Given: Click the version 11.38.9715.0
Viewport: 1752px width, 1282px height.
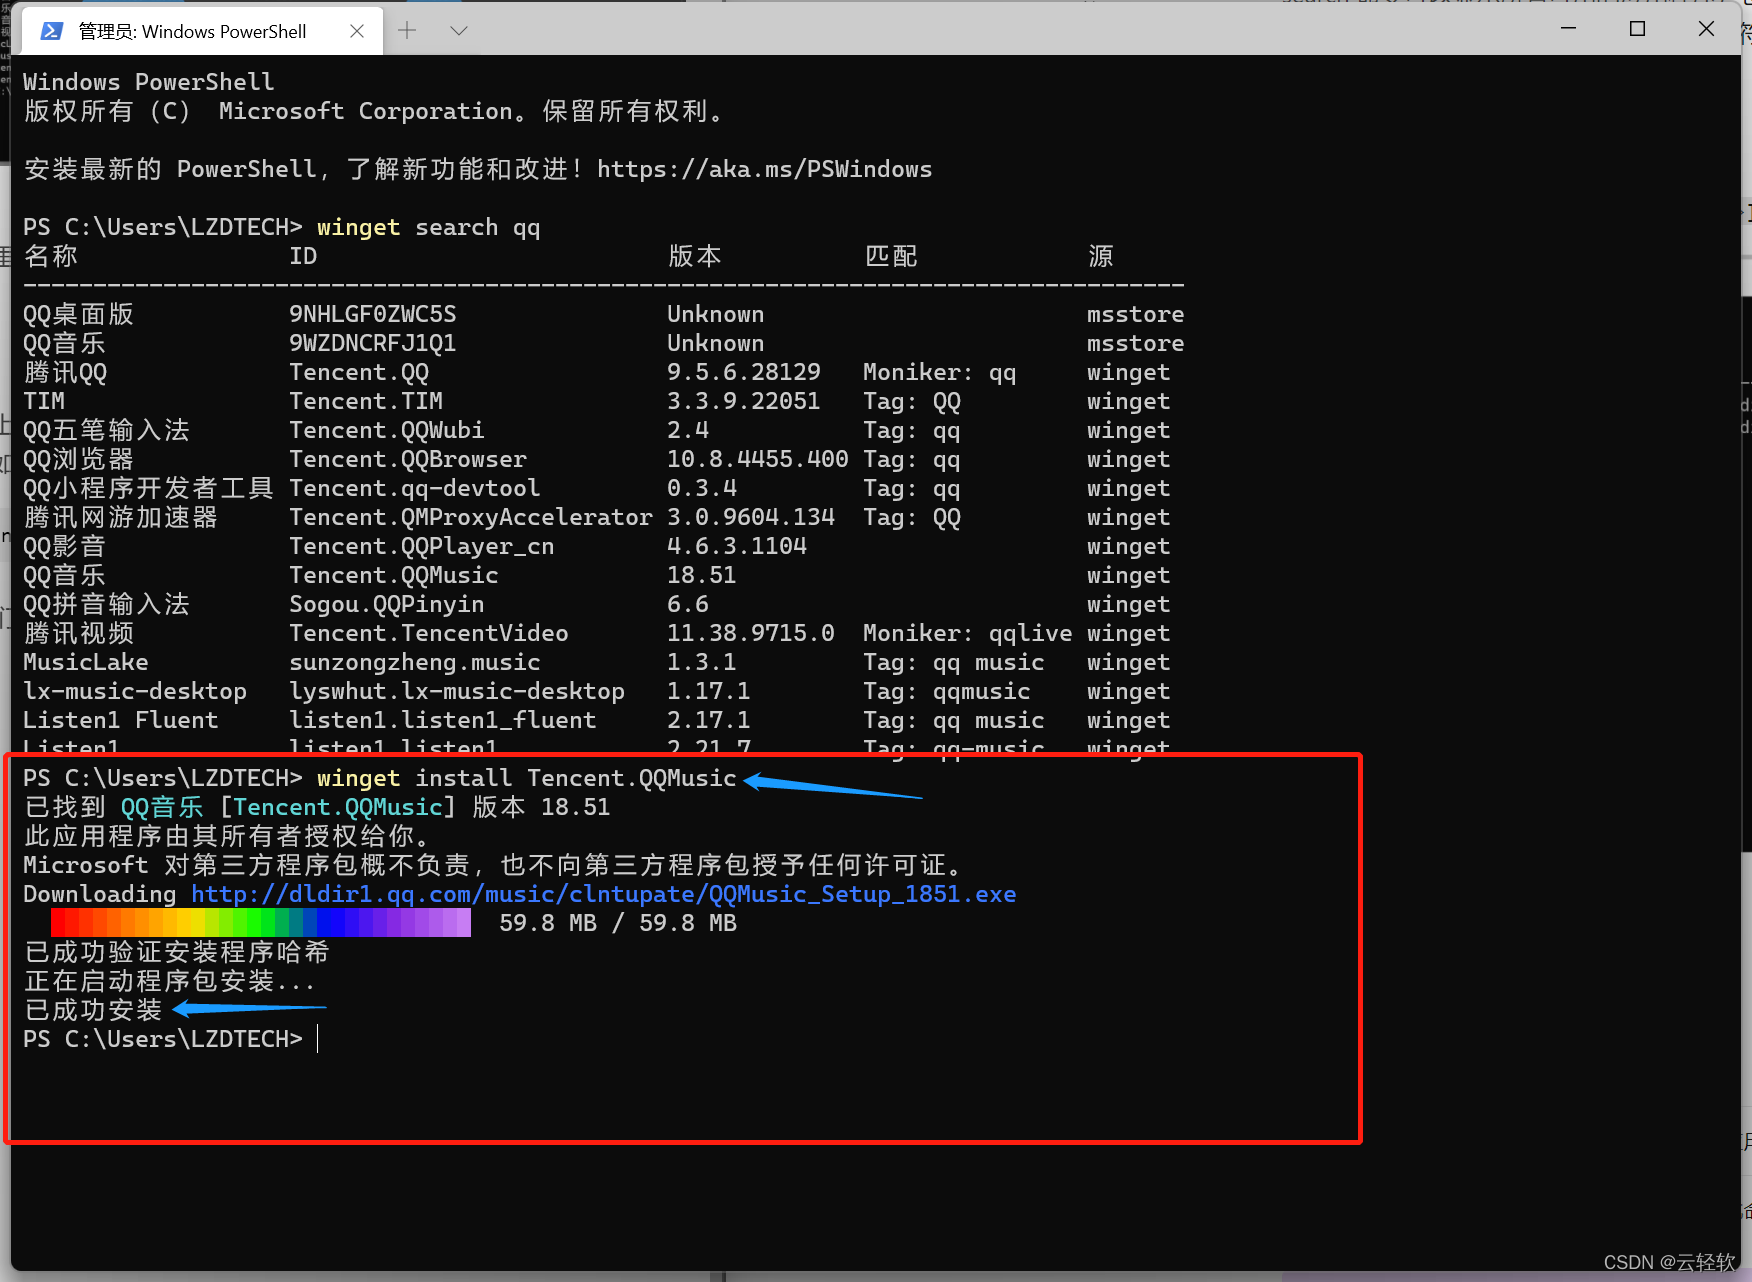Looking at the screenshot, I should [751, 634].
